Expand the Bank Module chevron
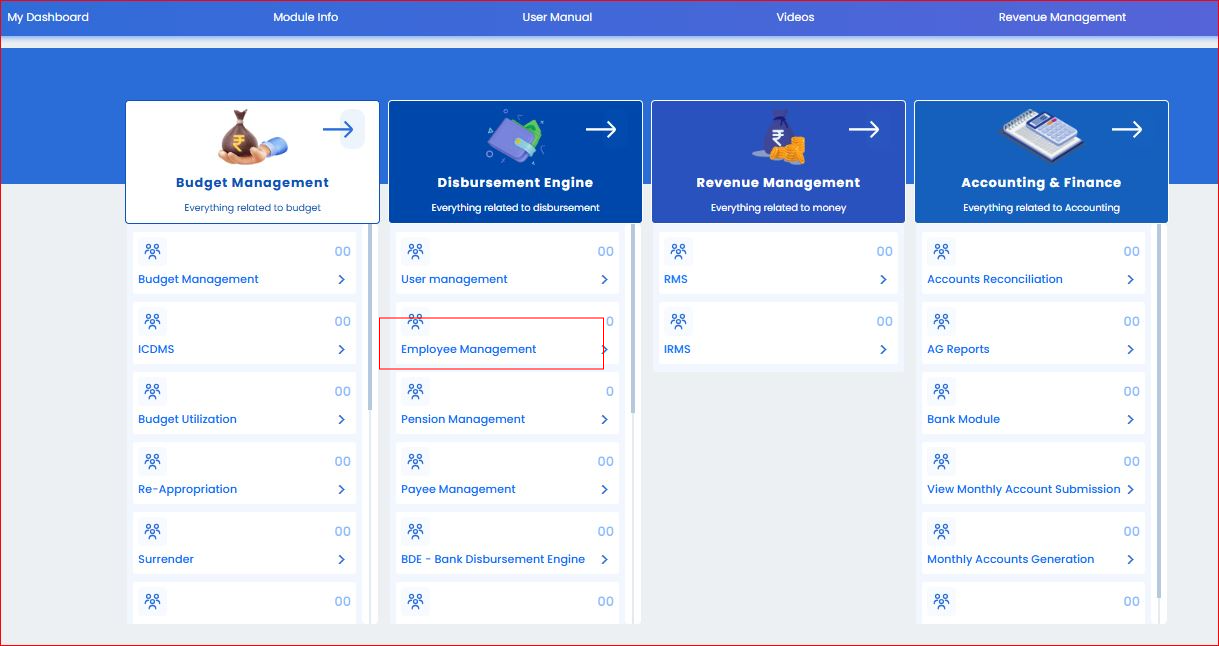The height and width of the screenshot is (646, 1219). [1131, 420]
